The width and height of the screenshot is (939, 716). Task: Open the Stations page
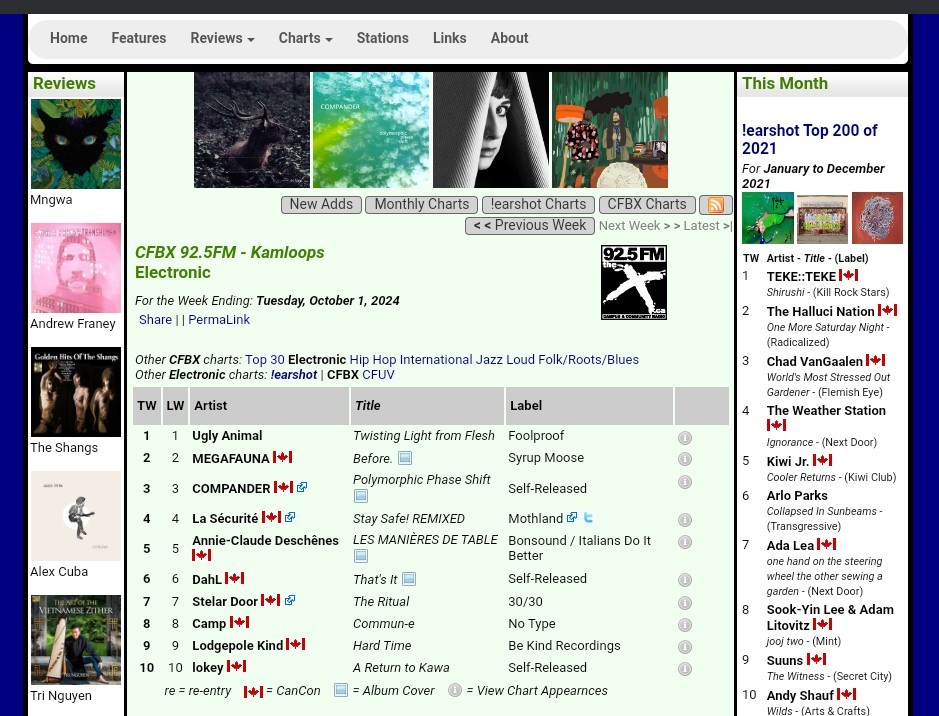(383, 38)
